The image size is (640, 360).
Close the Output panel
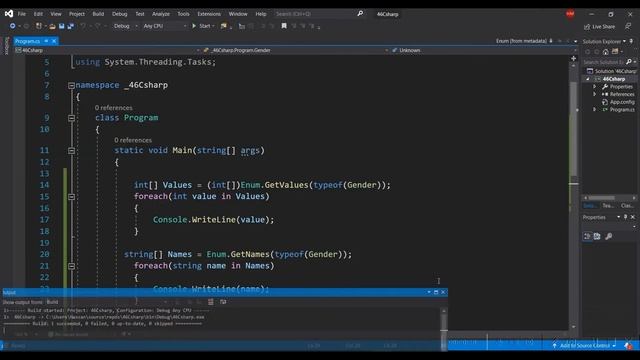pos(443,292)
